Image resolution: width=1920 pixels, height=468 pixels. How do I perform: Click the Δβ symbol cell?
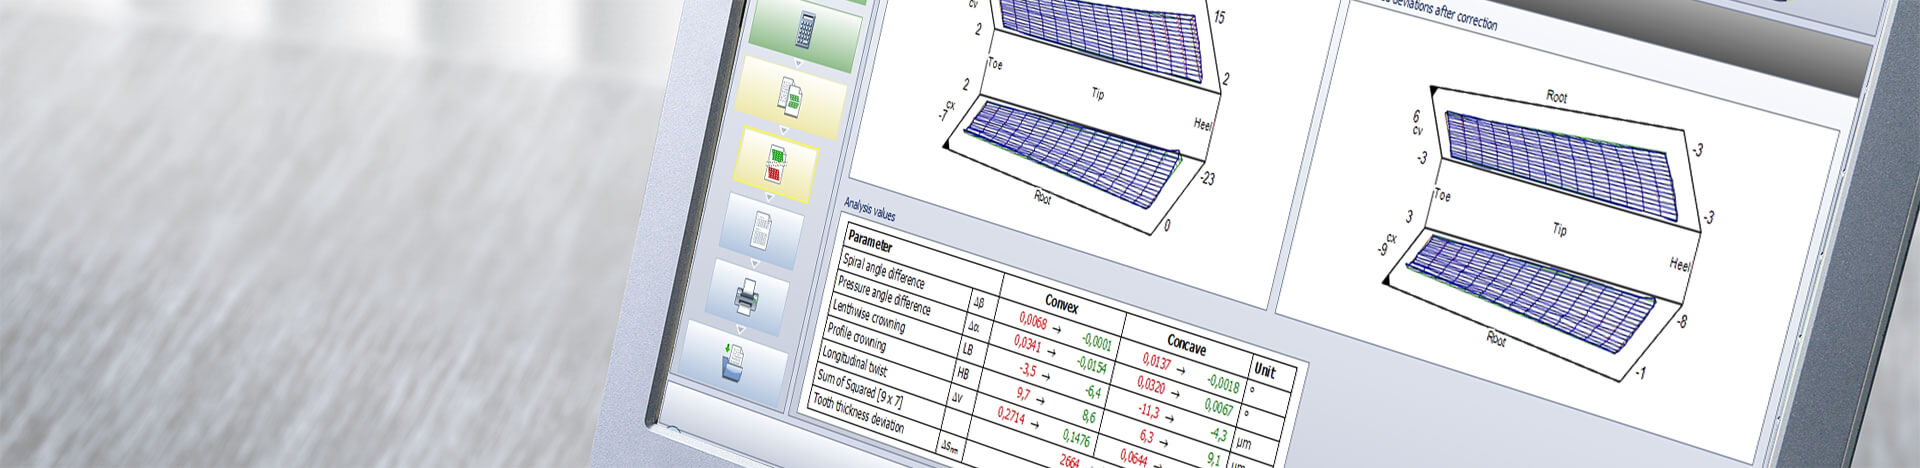(x=978, y=301)
